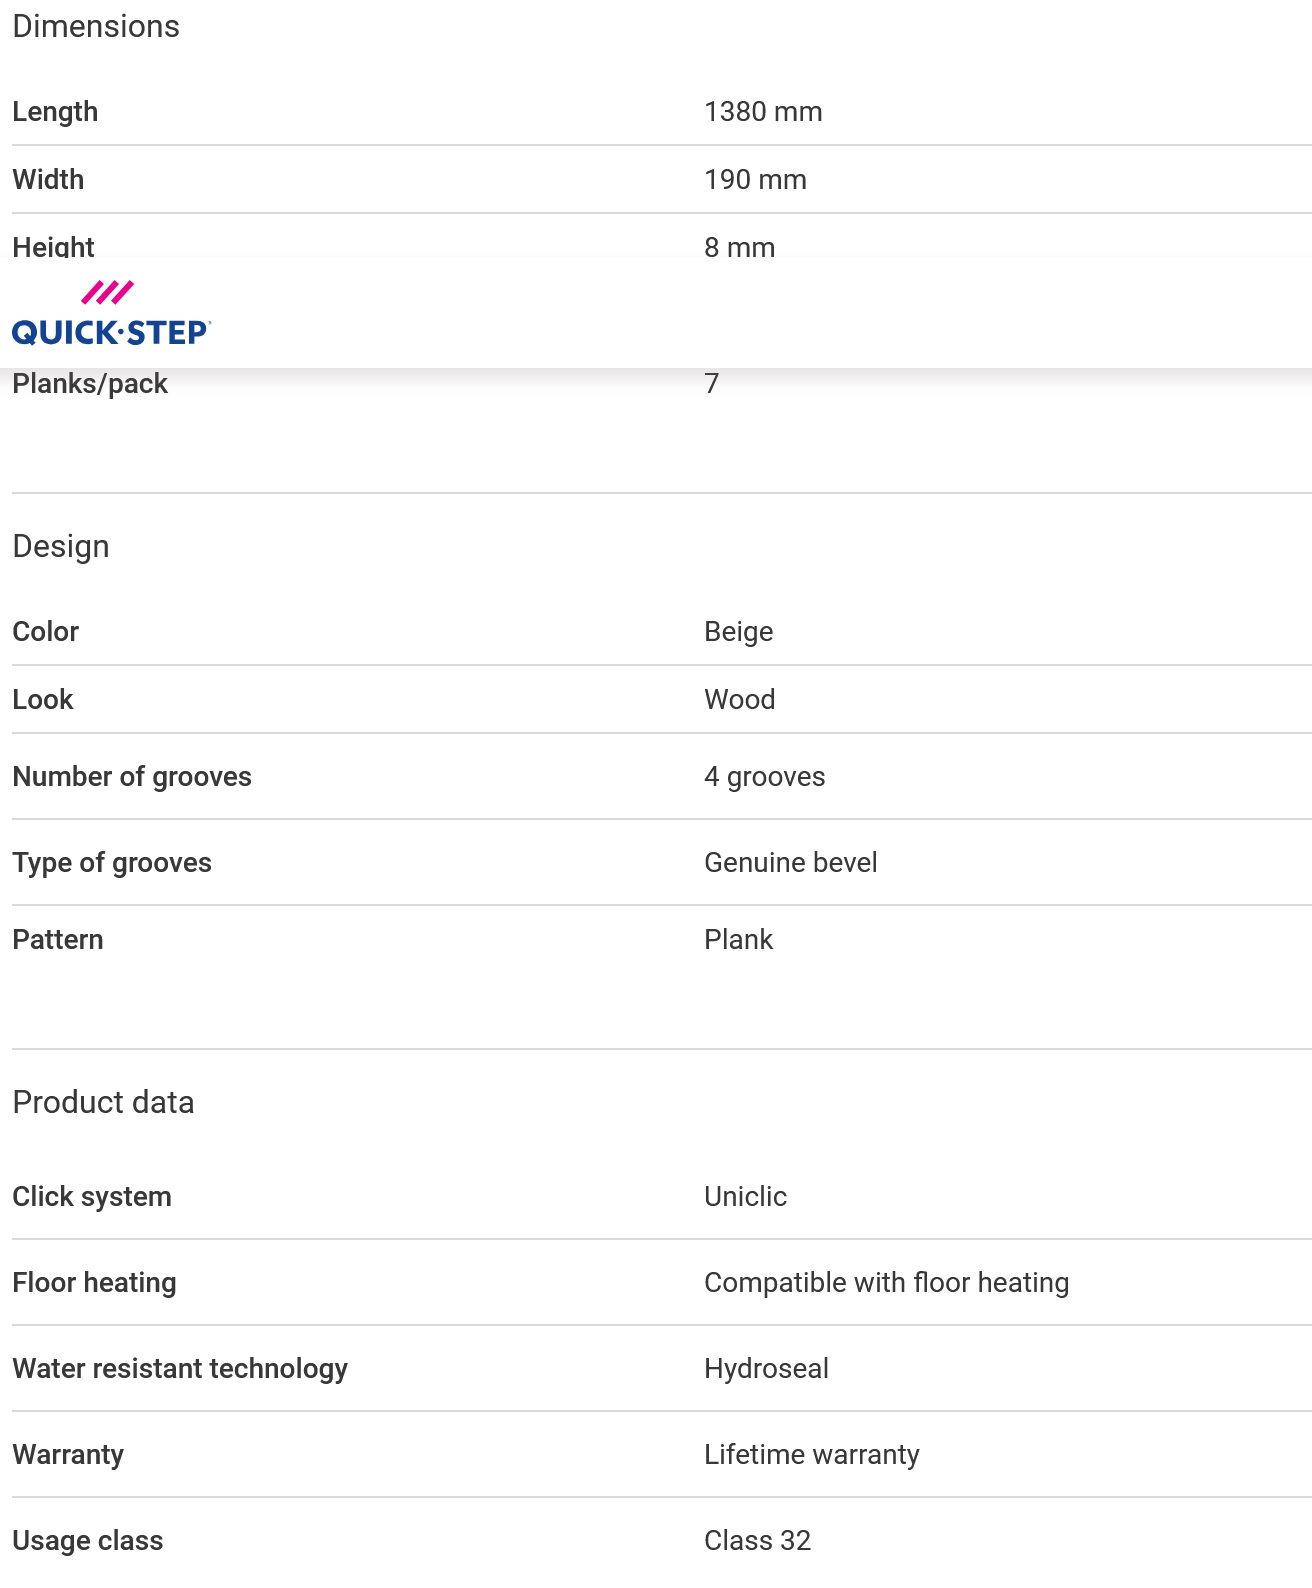Click the Product data section heading

tap(103, 1102)
